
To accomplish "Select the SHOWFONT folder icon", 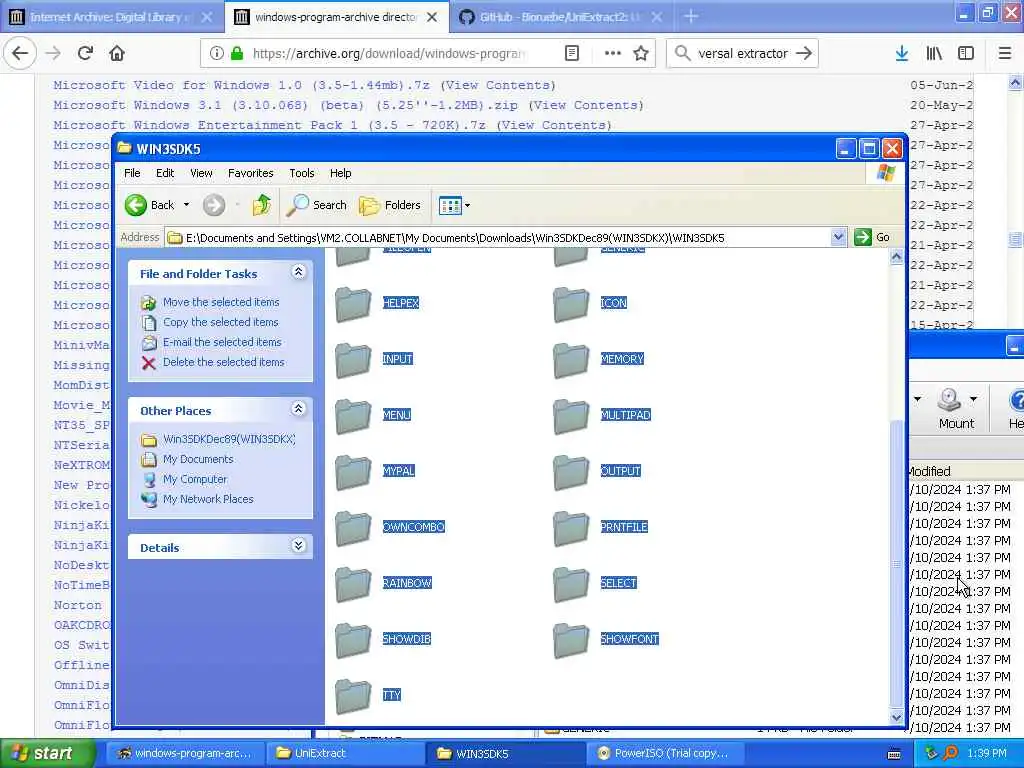I will coord(571,639).
